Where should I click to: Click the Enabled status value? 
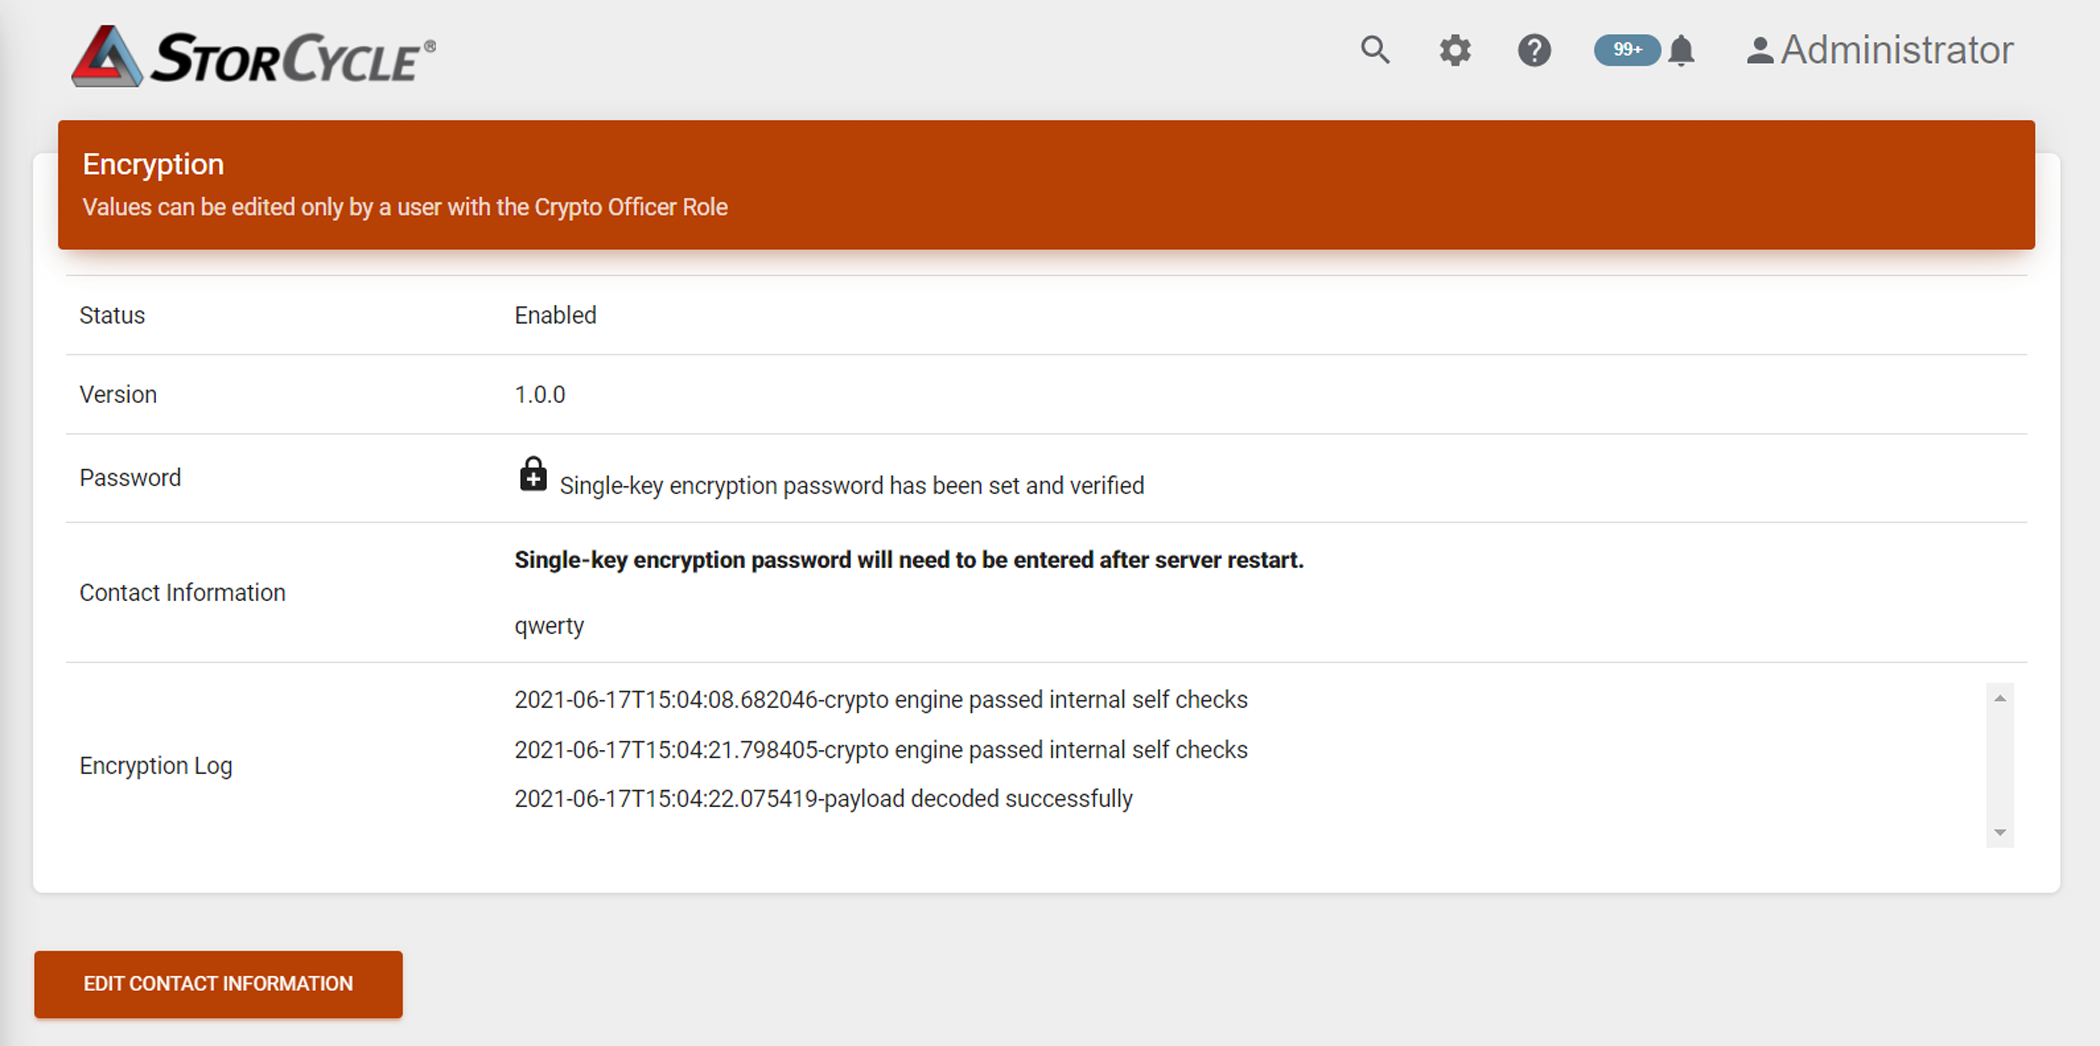[x=555, y=315]
